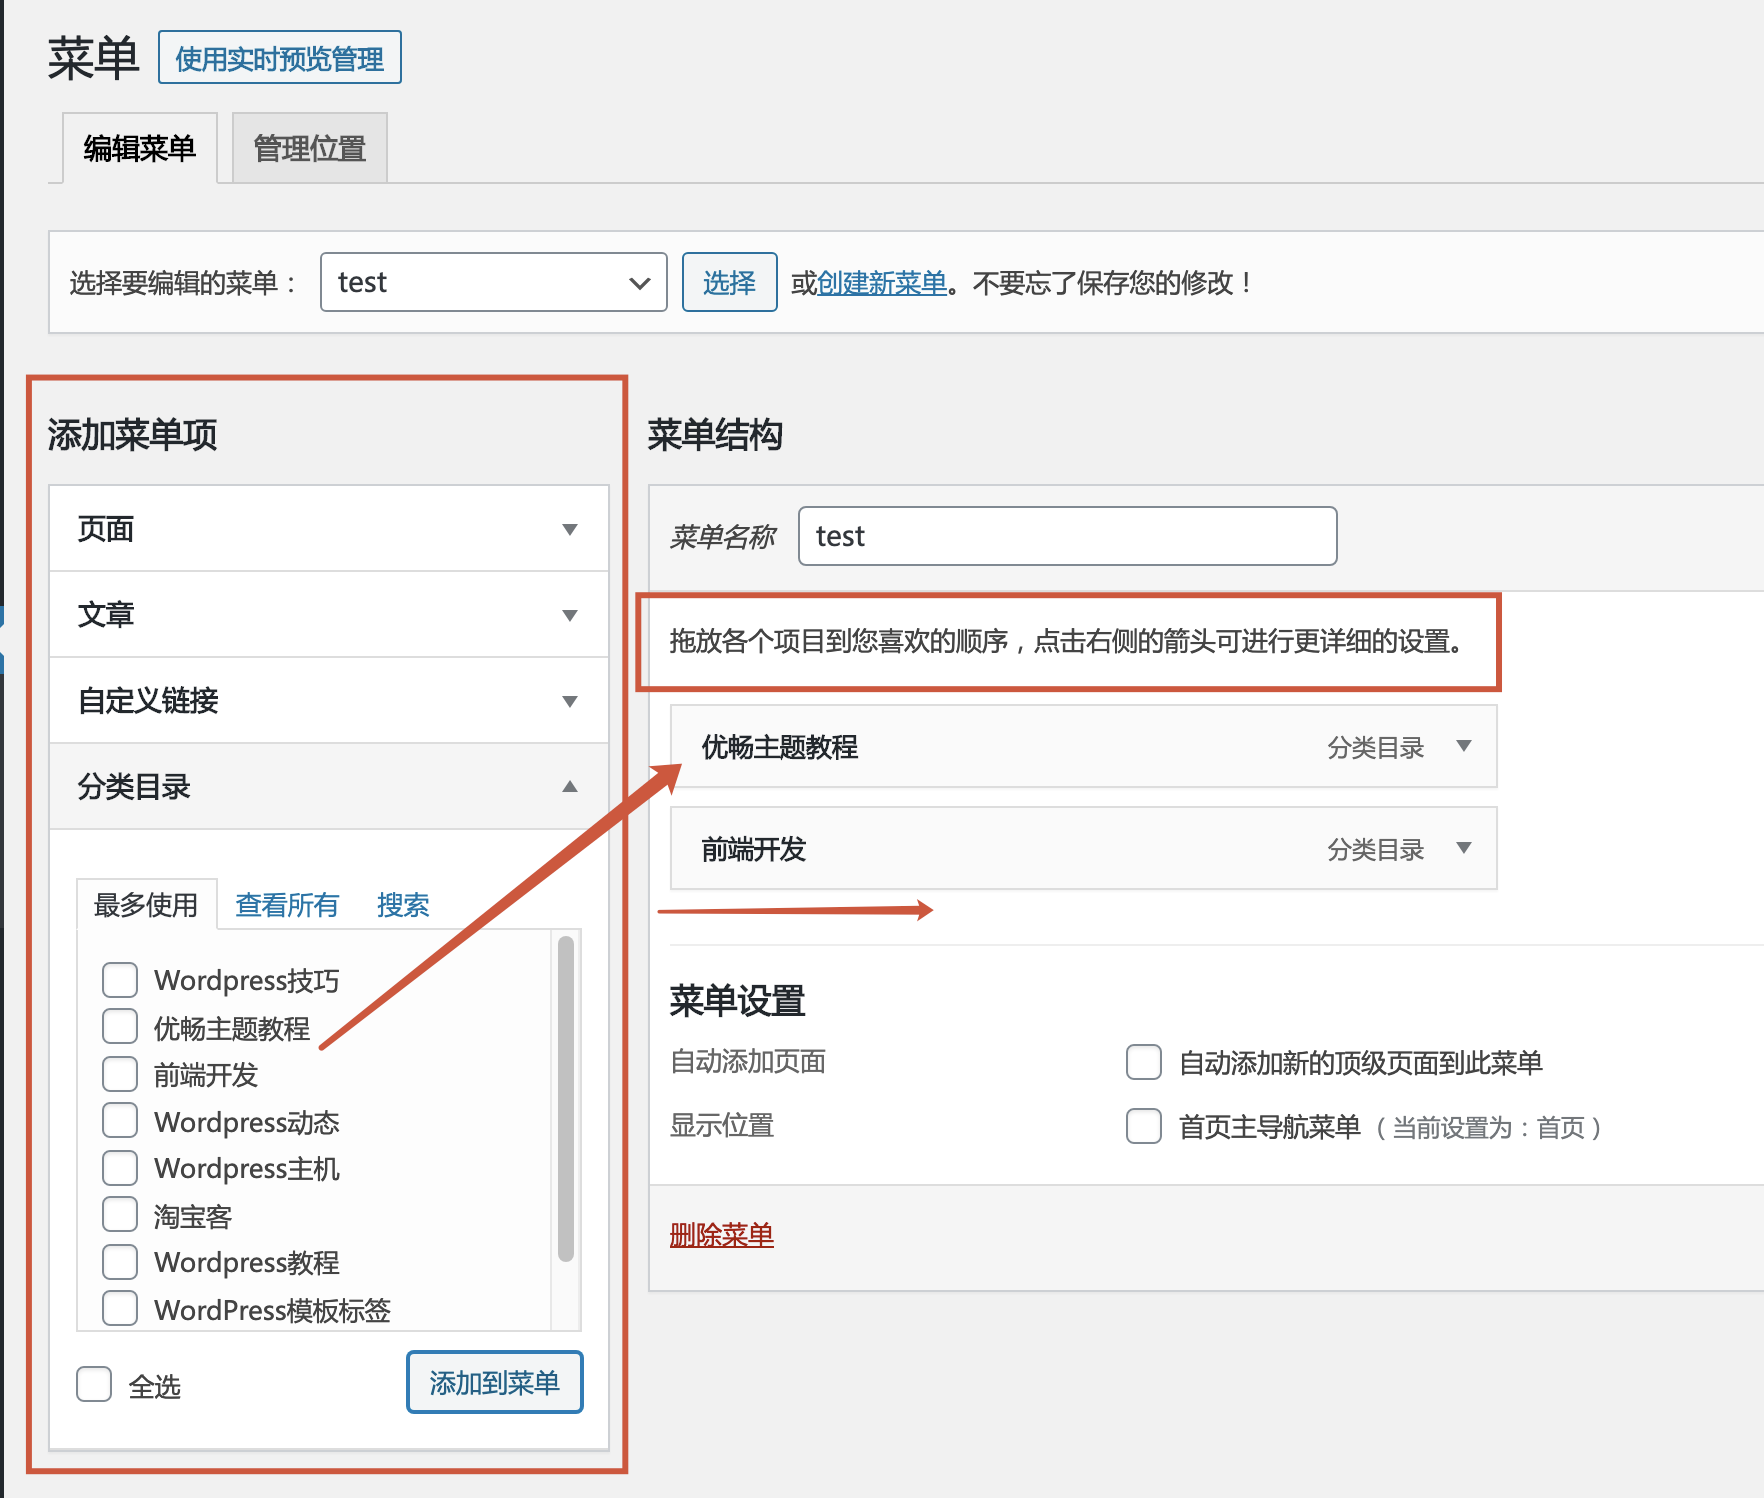
Task: Enable the 全选 select-all checkbox
Action: (94, 1385)
